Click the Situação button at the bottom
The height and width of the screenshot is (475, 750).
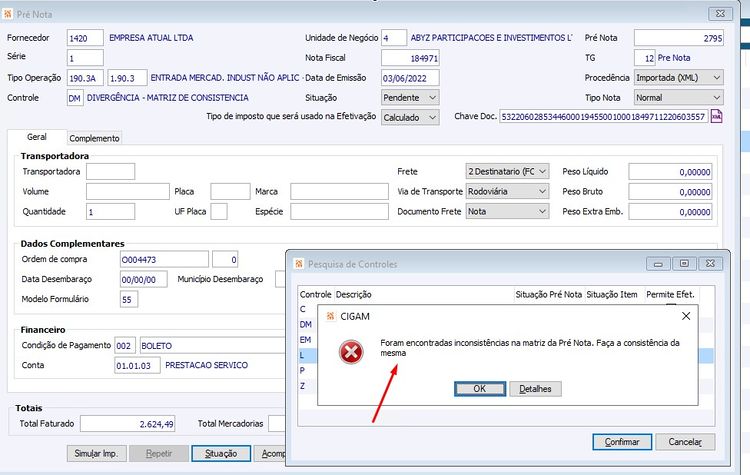pos(221,453)
